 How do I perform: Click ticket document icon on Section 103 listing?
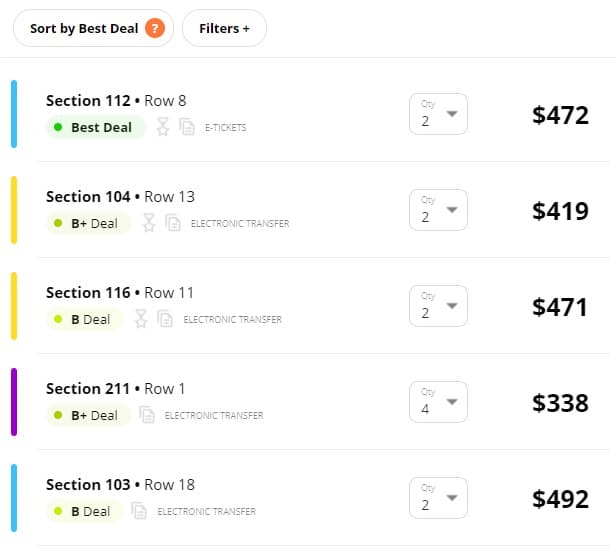click(x=140, y=511)
